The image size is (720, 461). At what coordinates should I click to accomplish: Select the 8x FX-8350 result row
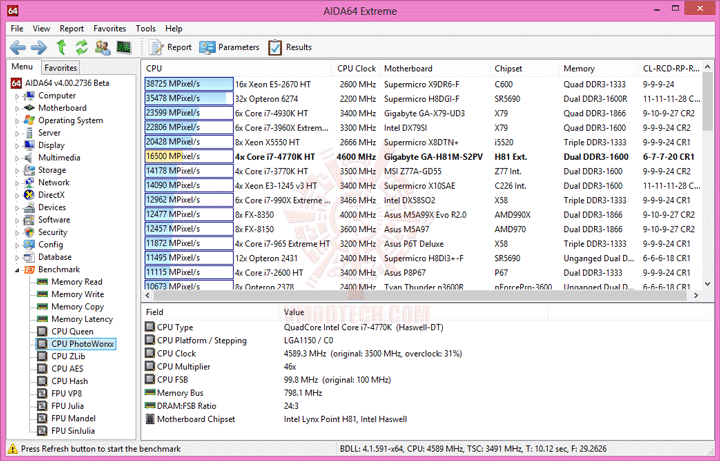click(422, 214)
